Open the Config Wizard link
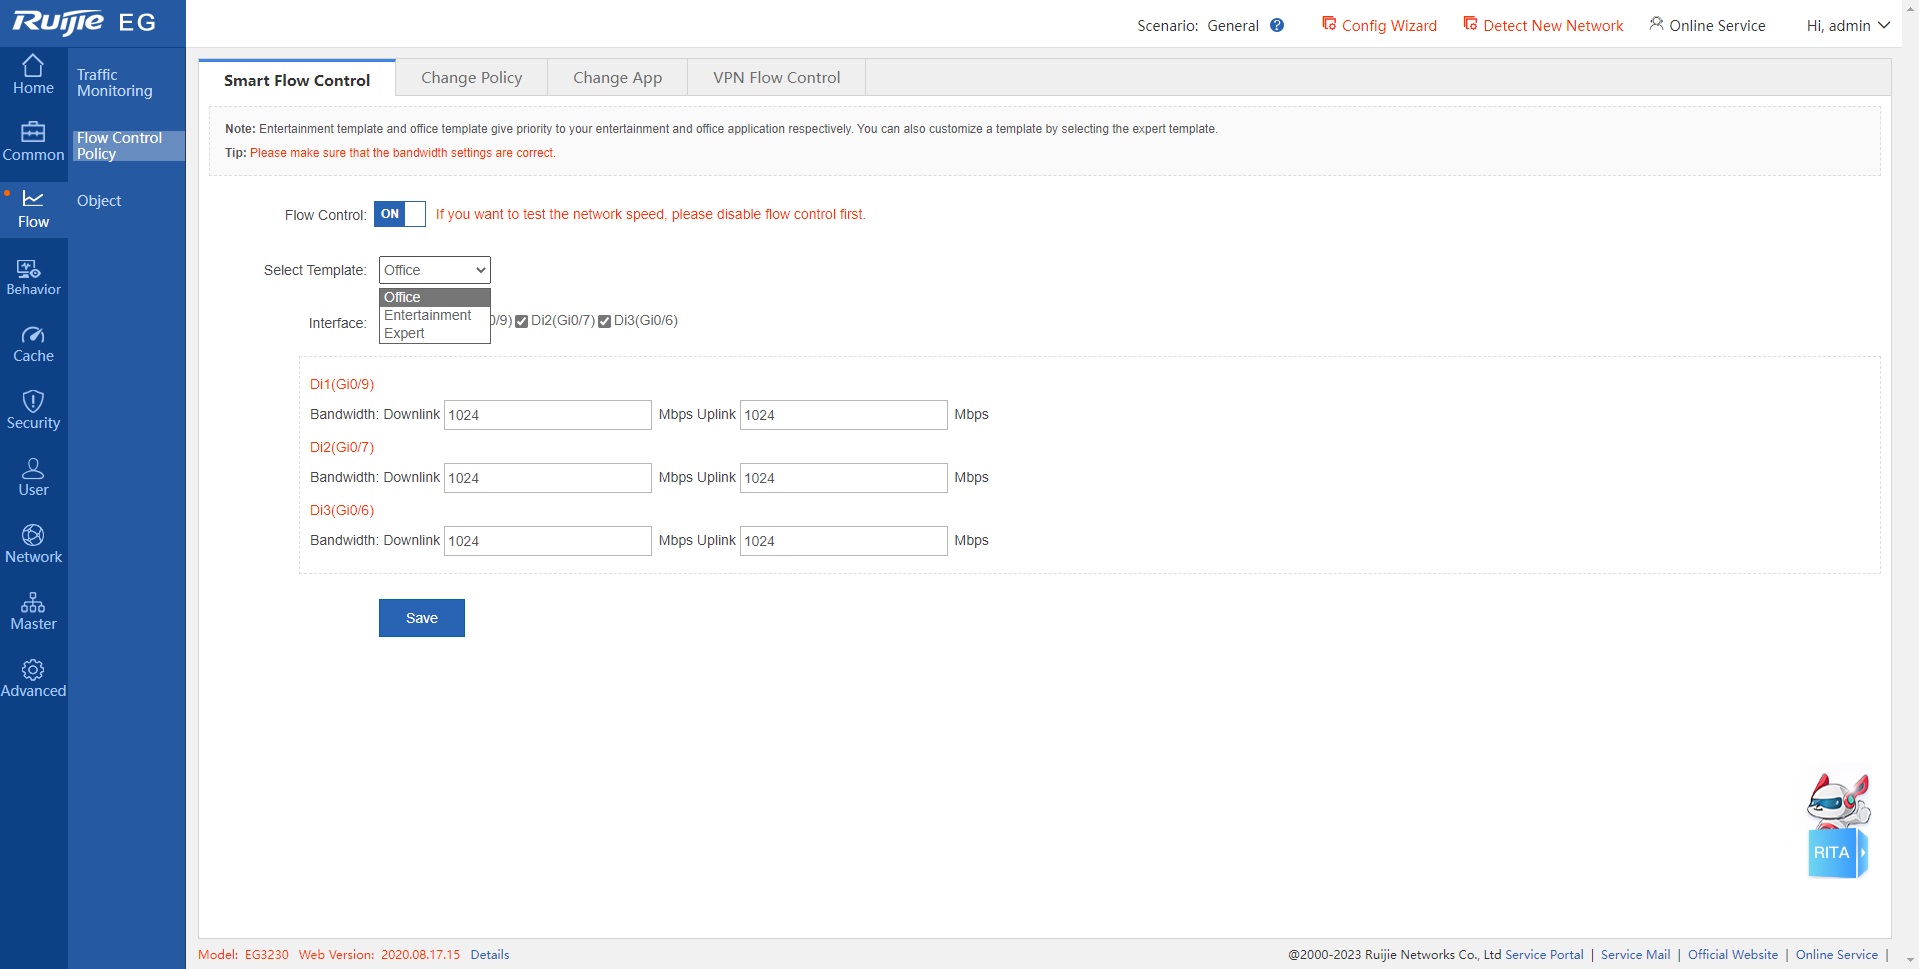Screen dimensions: 1919x969 pos(1379,26)
